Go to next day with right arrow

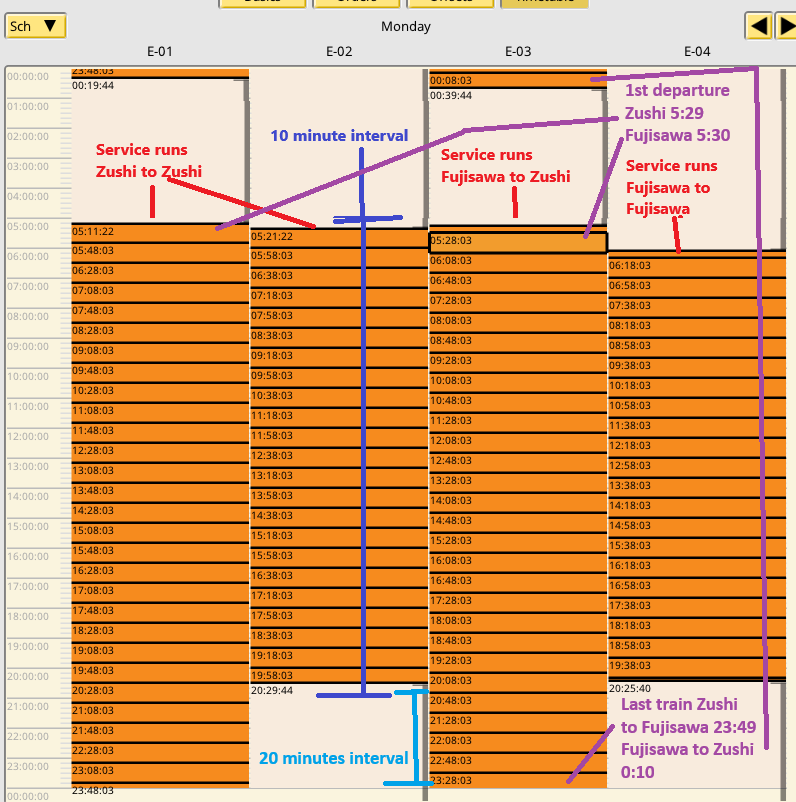point(786,26)
